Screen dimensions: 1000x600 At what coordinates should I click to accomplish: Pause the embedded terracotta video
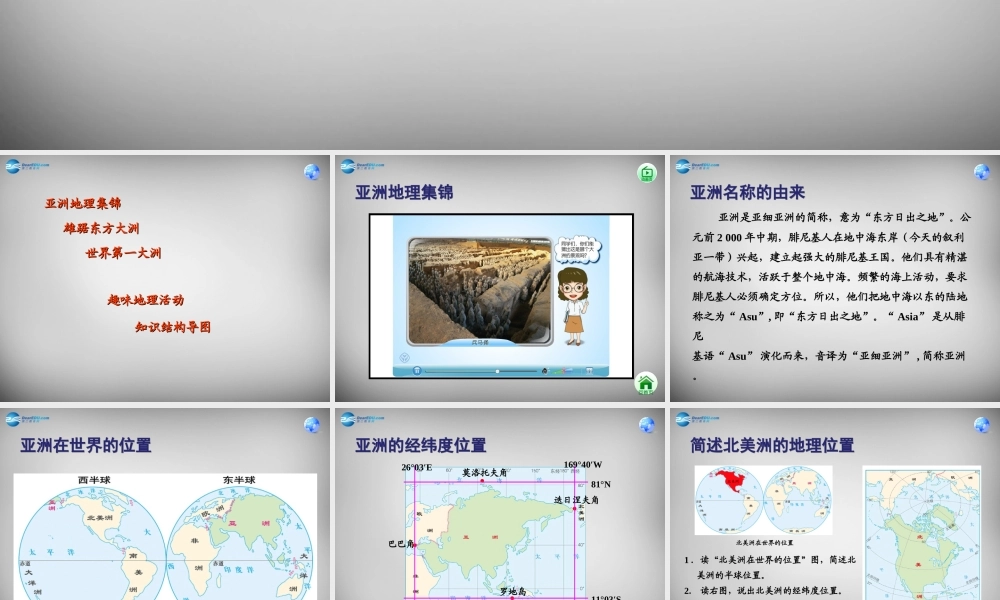click(x=417, y=370)
